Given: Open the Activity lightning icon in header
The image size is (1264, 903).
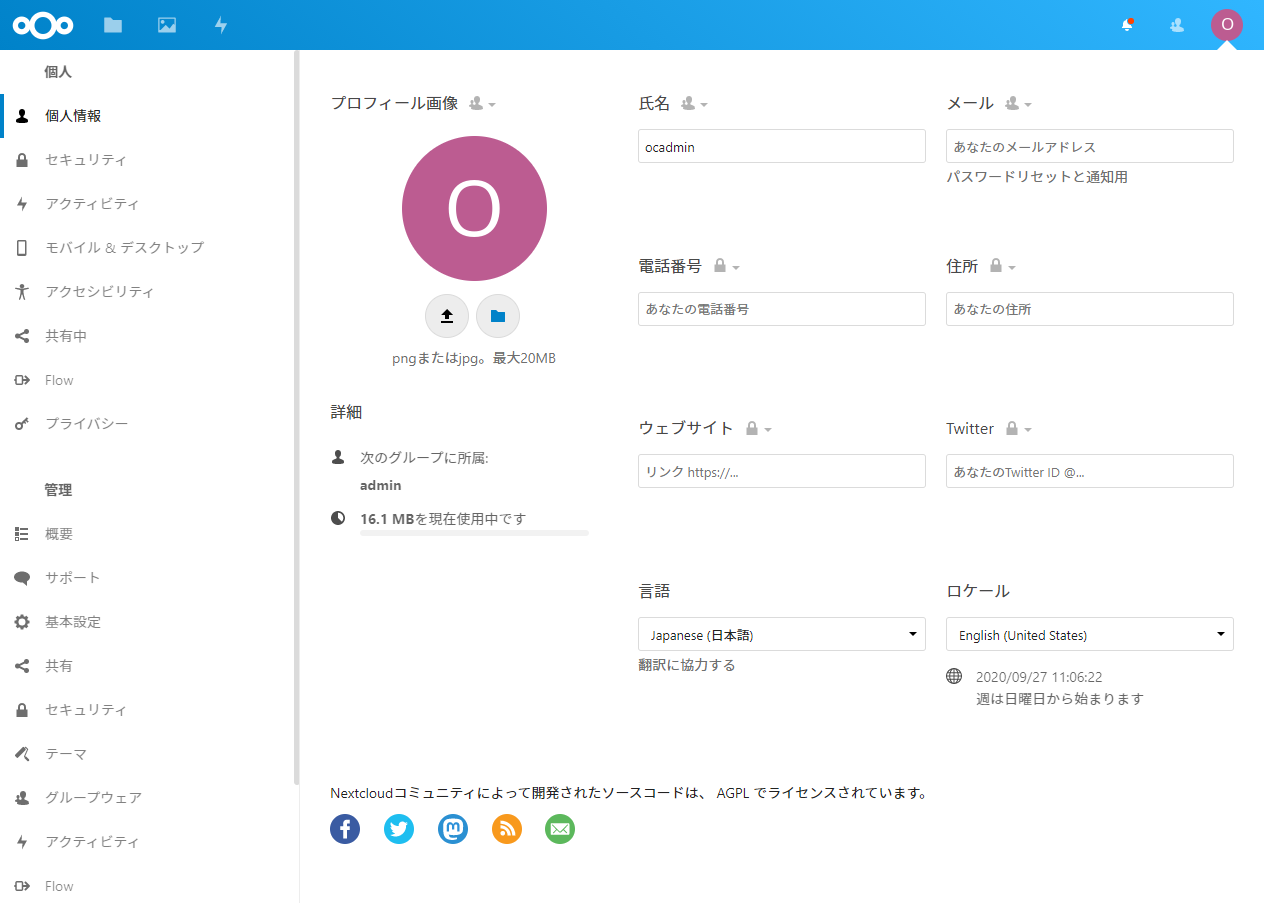Looking at the screenshot, I should click(x=221, y=25).
